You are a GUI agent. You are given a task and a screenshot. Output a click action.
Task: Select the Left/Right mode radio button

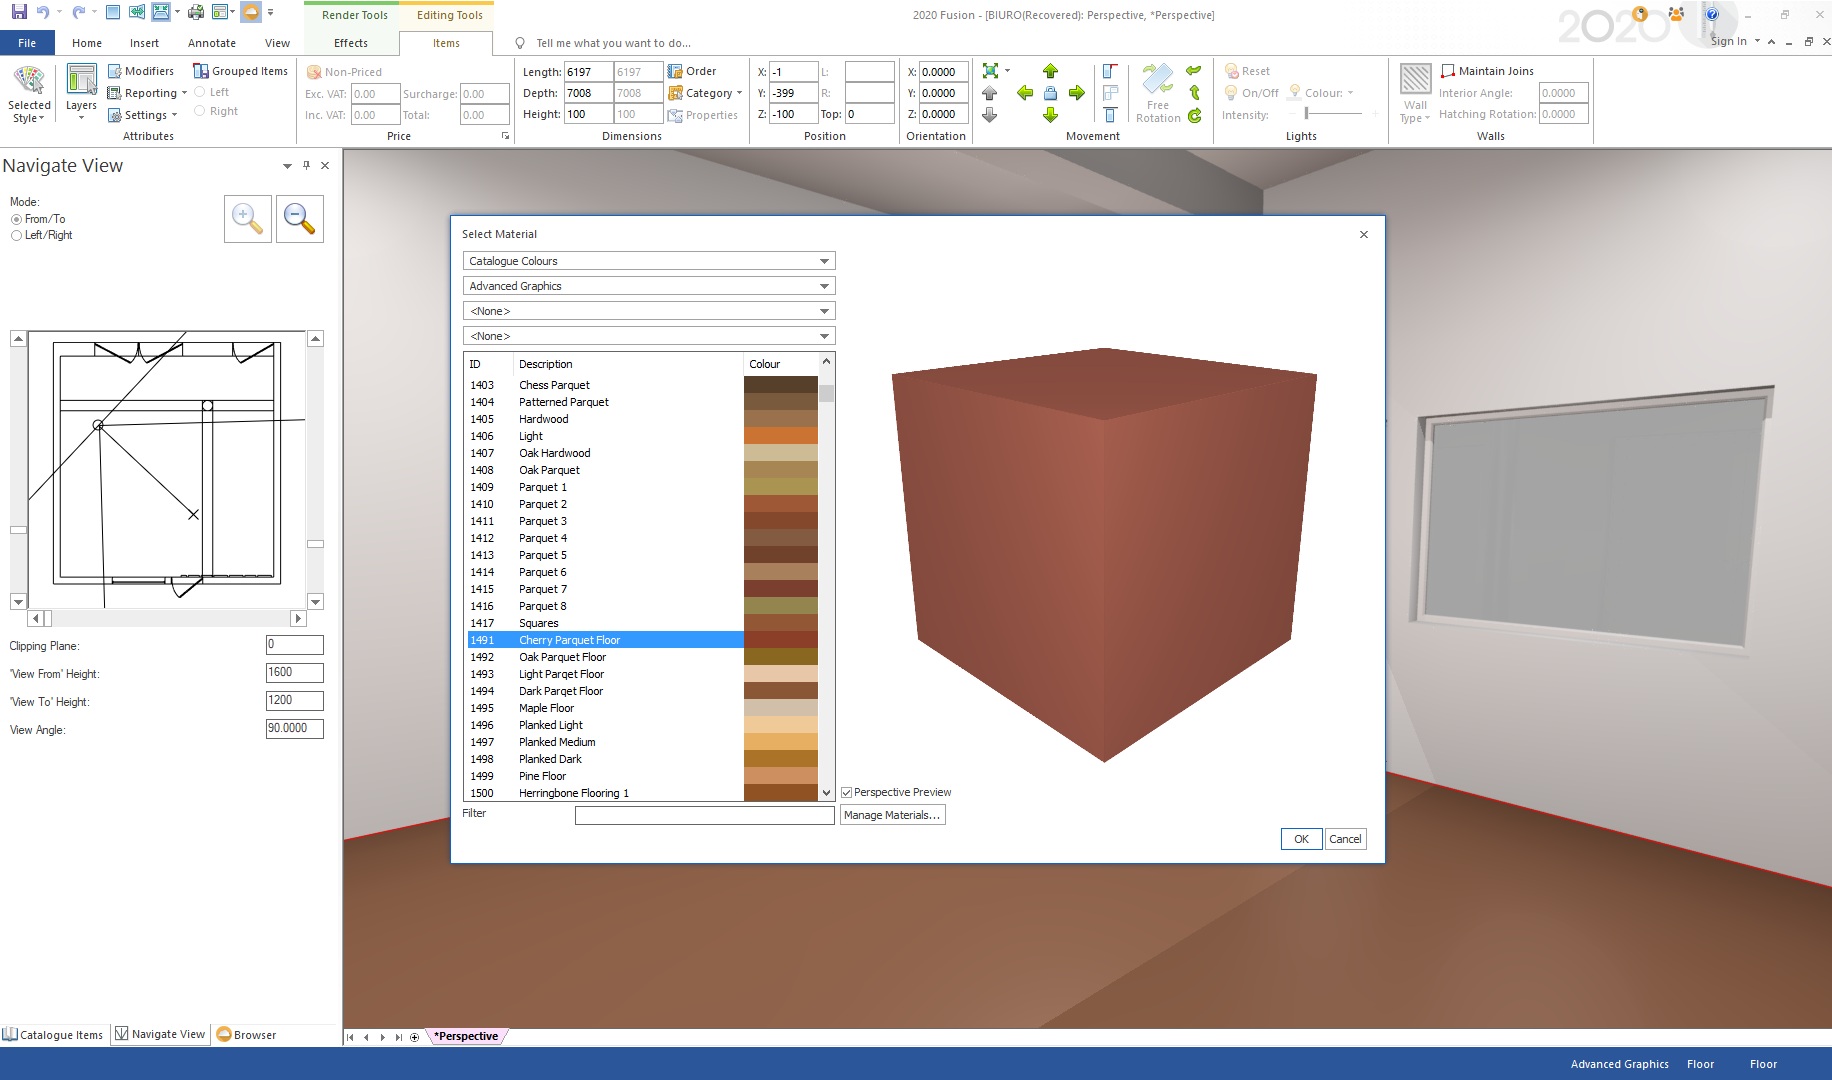tap(16, 236)
